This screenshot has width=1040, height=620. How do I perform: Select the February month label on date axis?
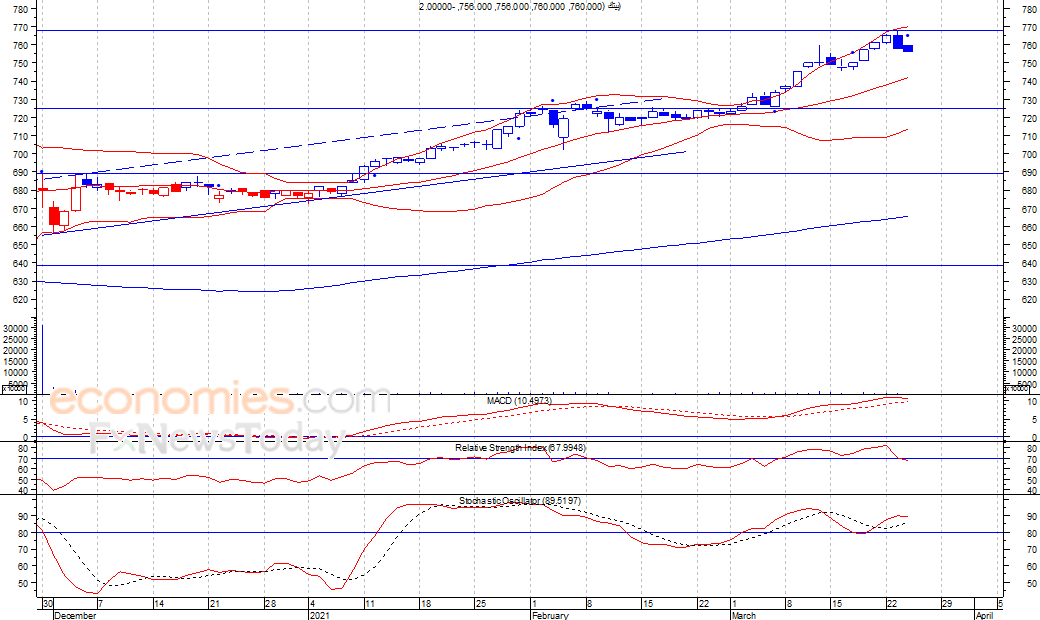tap(550, 615)
